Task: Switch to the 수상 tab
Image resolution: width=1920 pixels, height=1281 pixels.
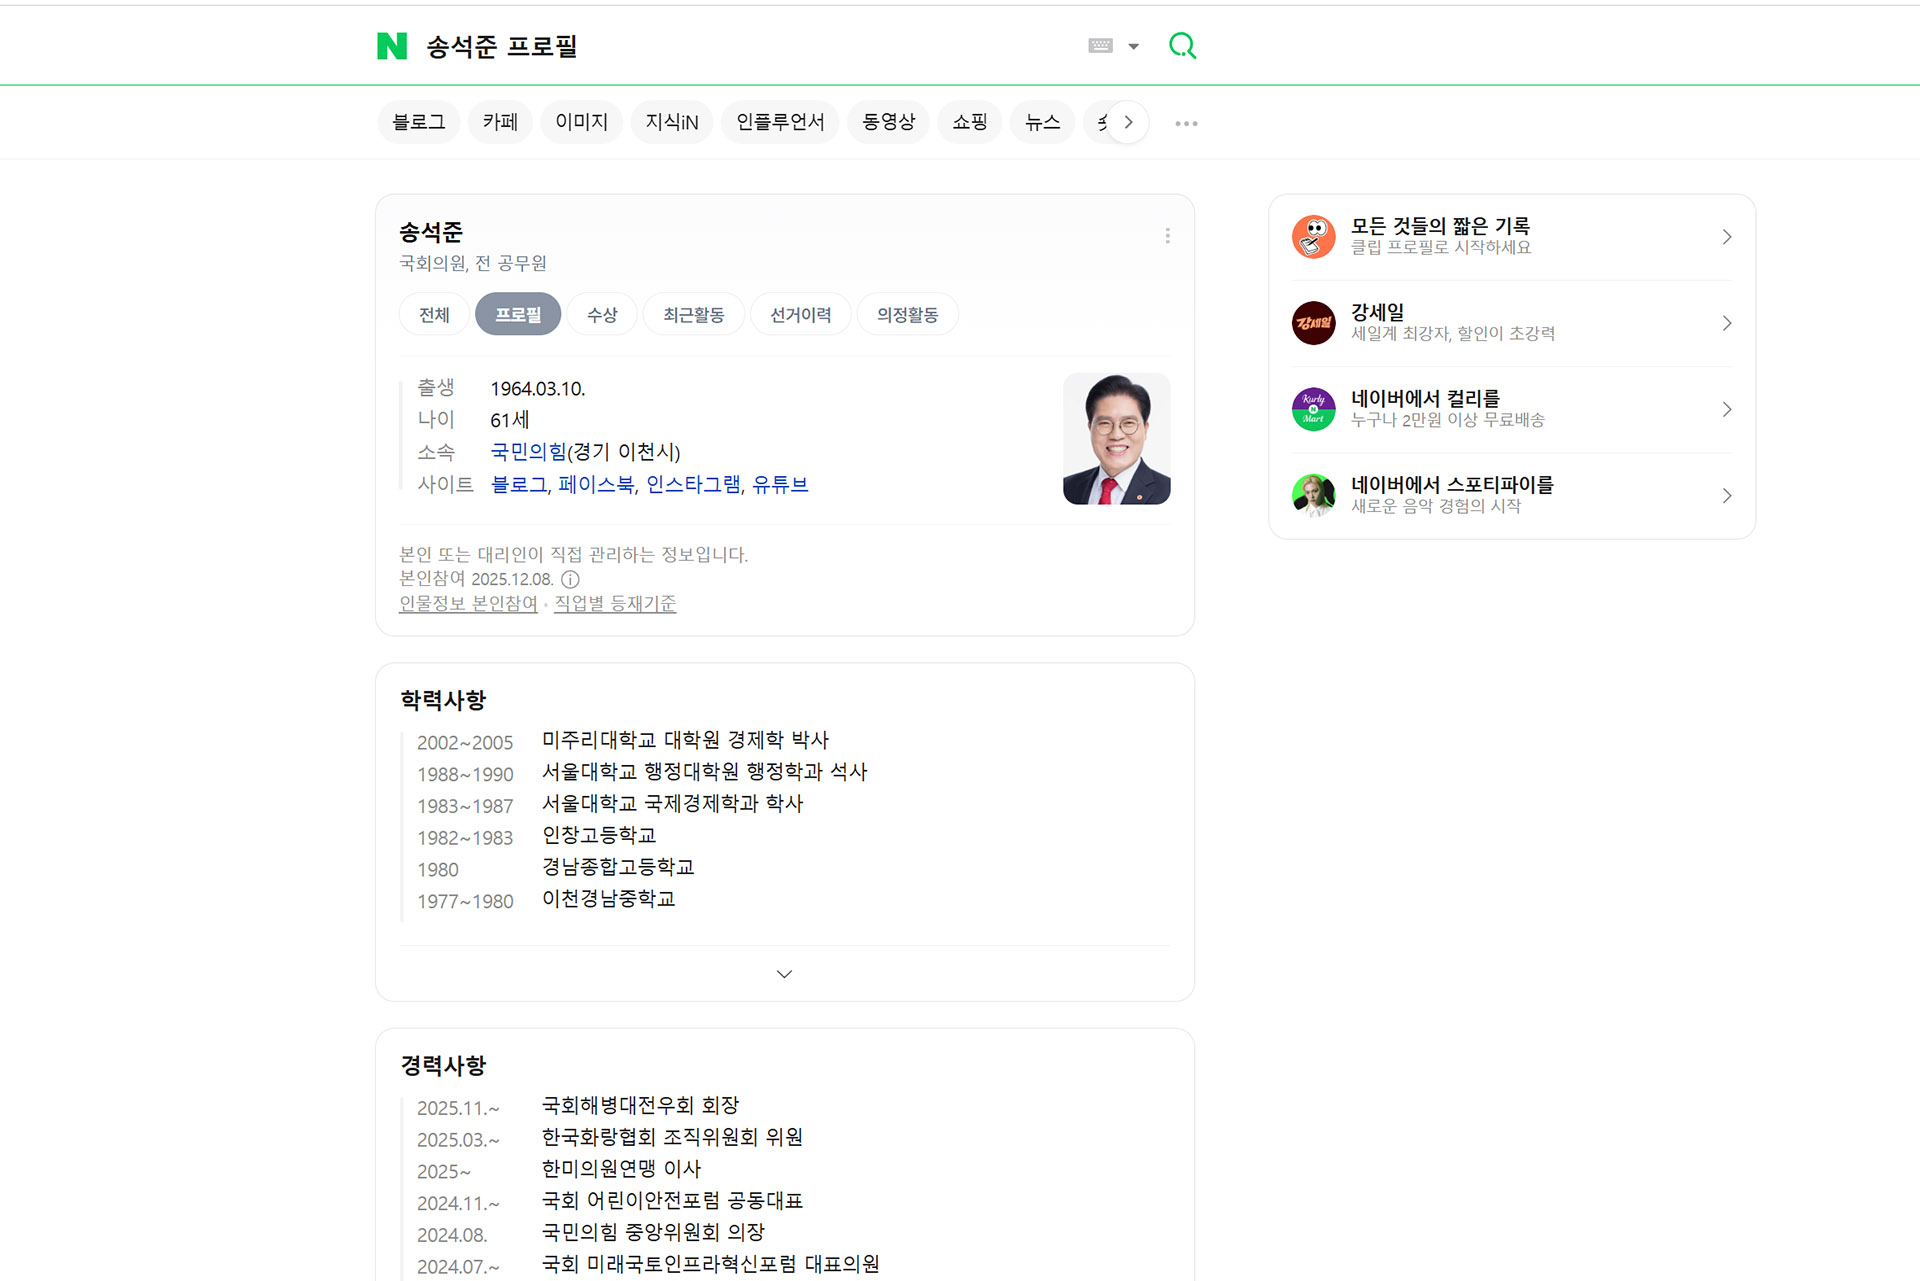Action: (602, 315)
